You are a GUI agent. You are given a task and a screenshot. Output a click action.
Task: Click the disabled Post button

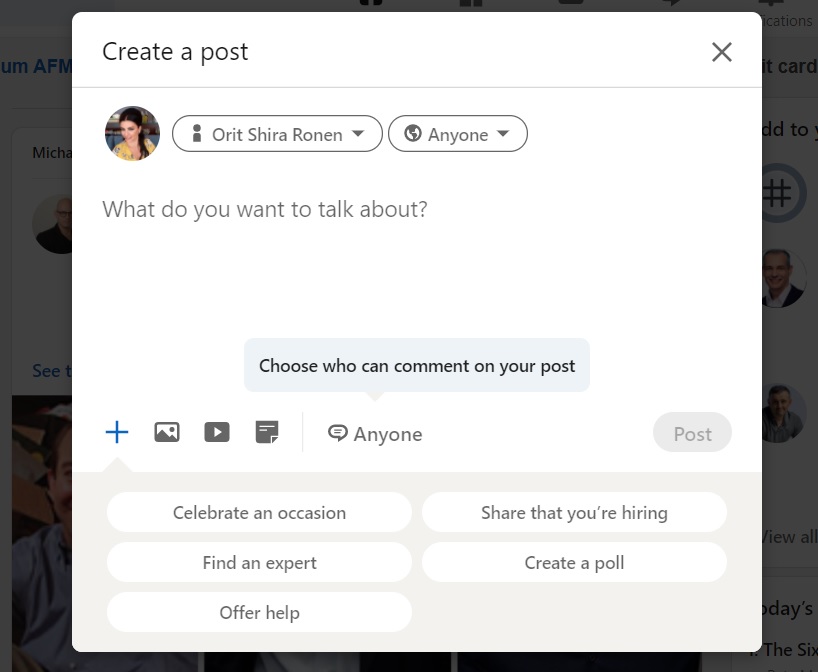pyautogui.click(x=692, y=433)
